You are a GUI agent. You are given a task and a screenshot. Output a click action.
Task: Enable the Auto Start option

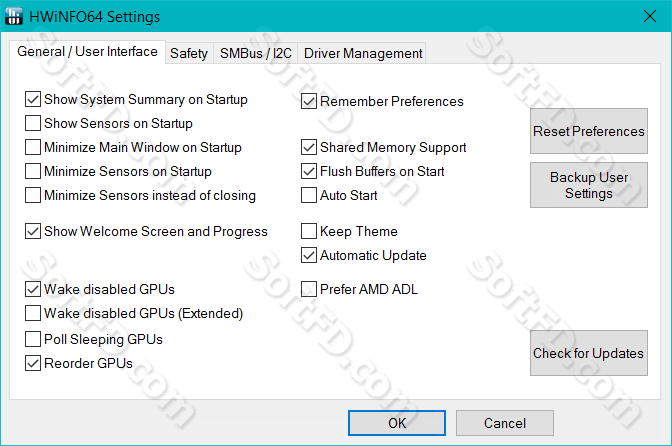click(x=309, y=195)
